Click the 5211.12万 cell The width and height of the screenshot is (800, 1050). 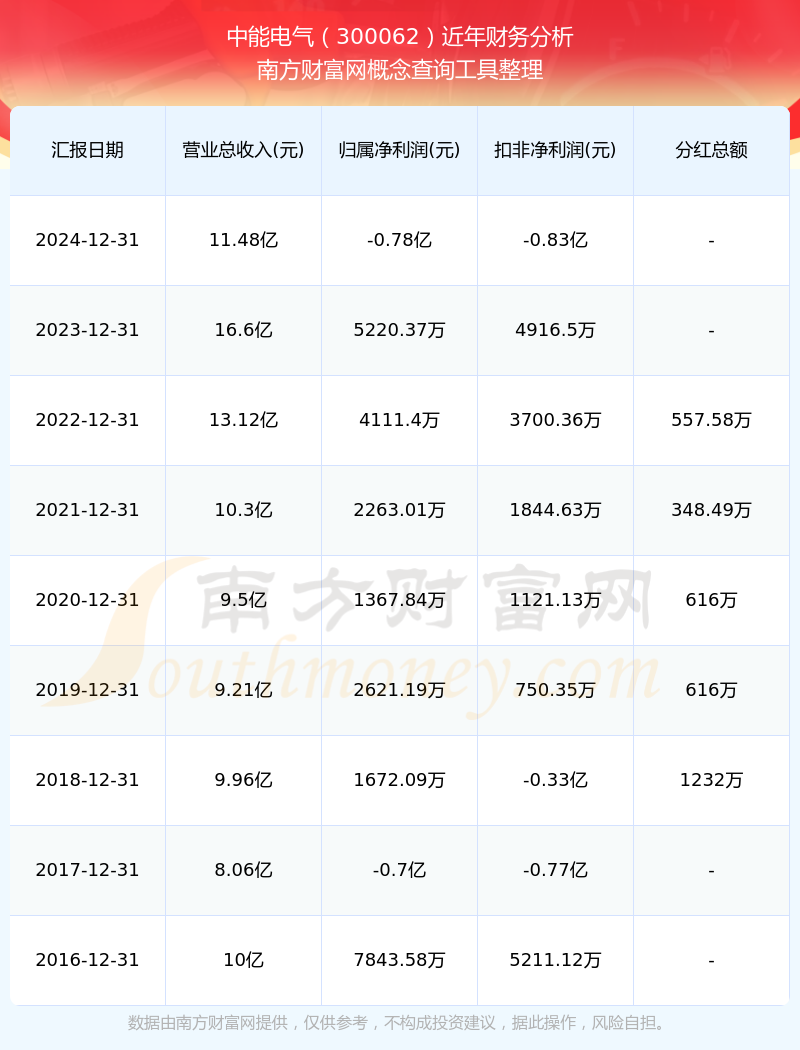556,960
